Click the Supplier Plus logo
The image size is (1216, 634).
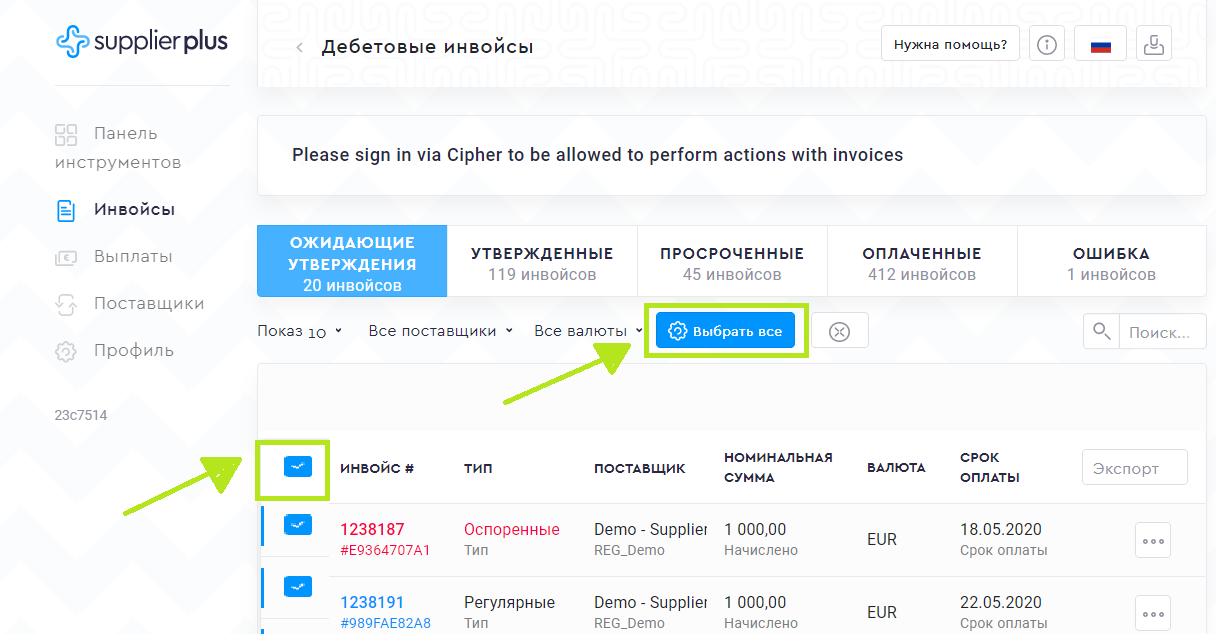click(x=141, y=42)
